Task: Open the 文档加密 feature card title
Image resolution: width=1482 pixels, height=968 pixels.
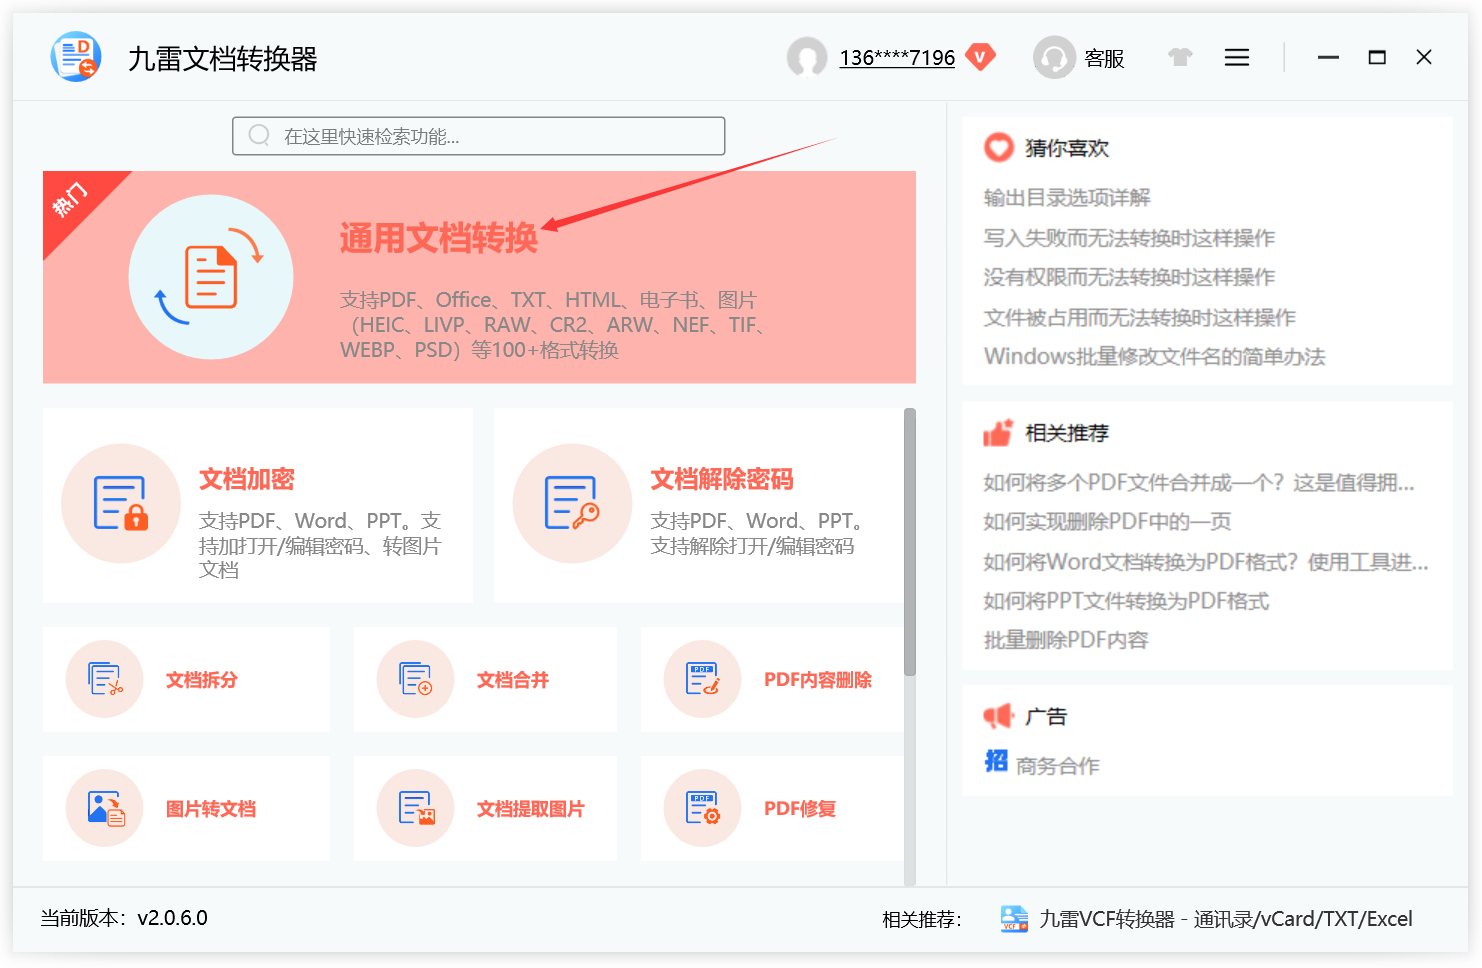Action: tap(247, 480)
